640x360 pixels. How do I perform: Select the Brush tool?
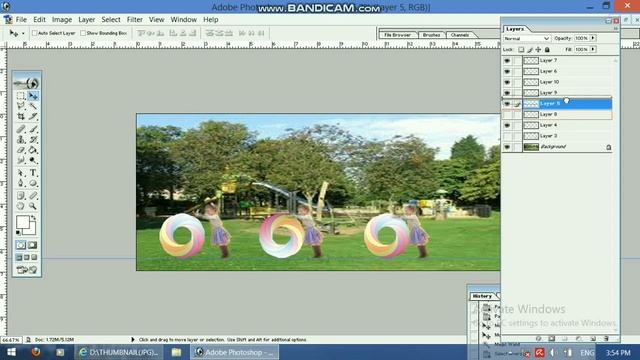(33, 129)
